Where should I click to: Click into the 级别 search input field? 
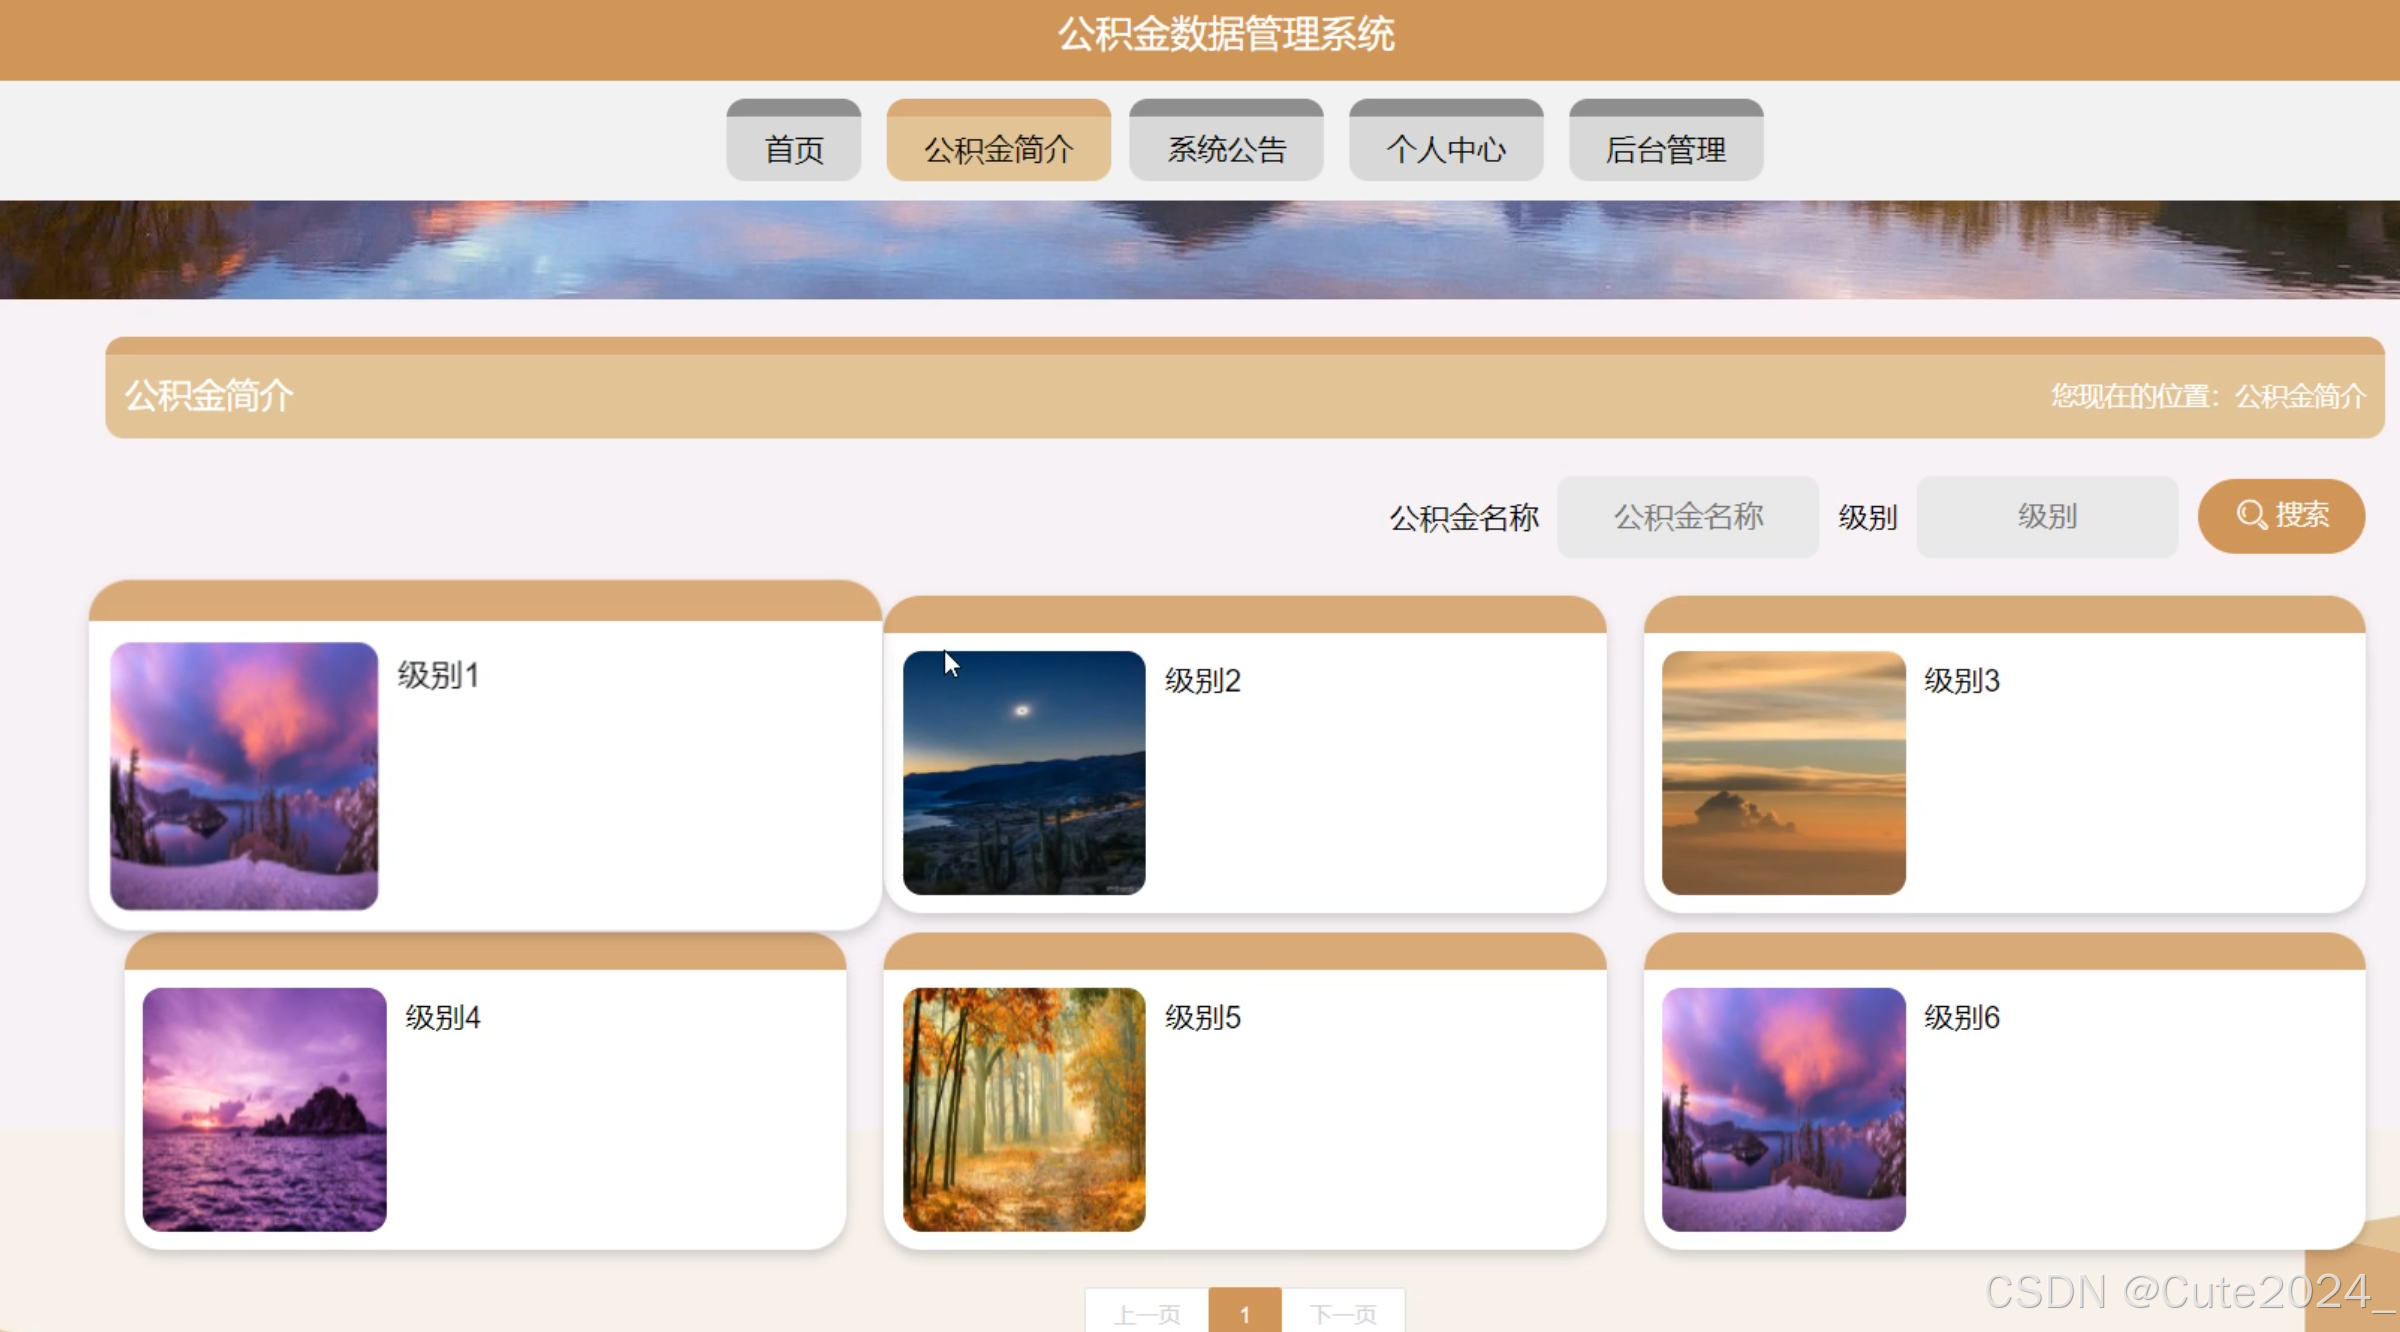point(2046,517)
